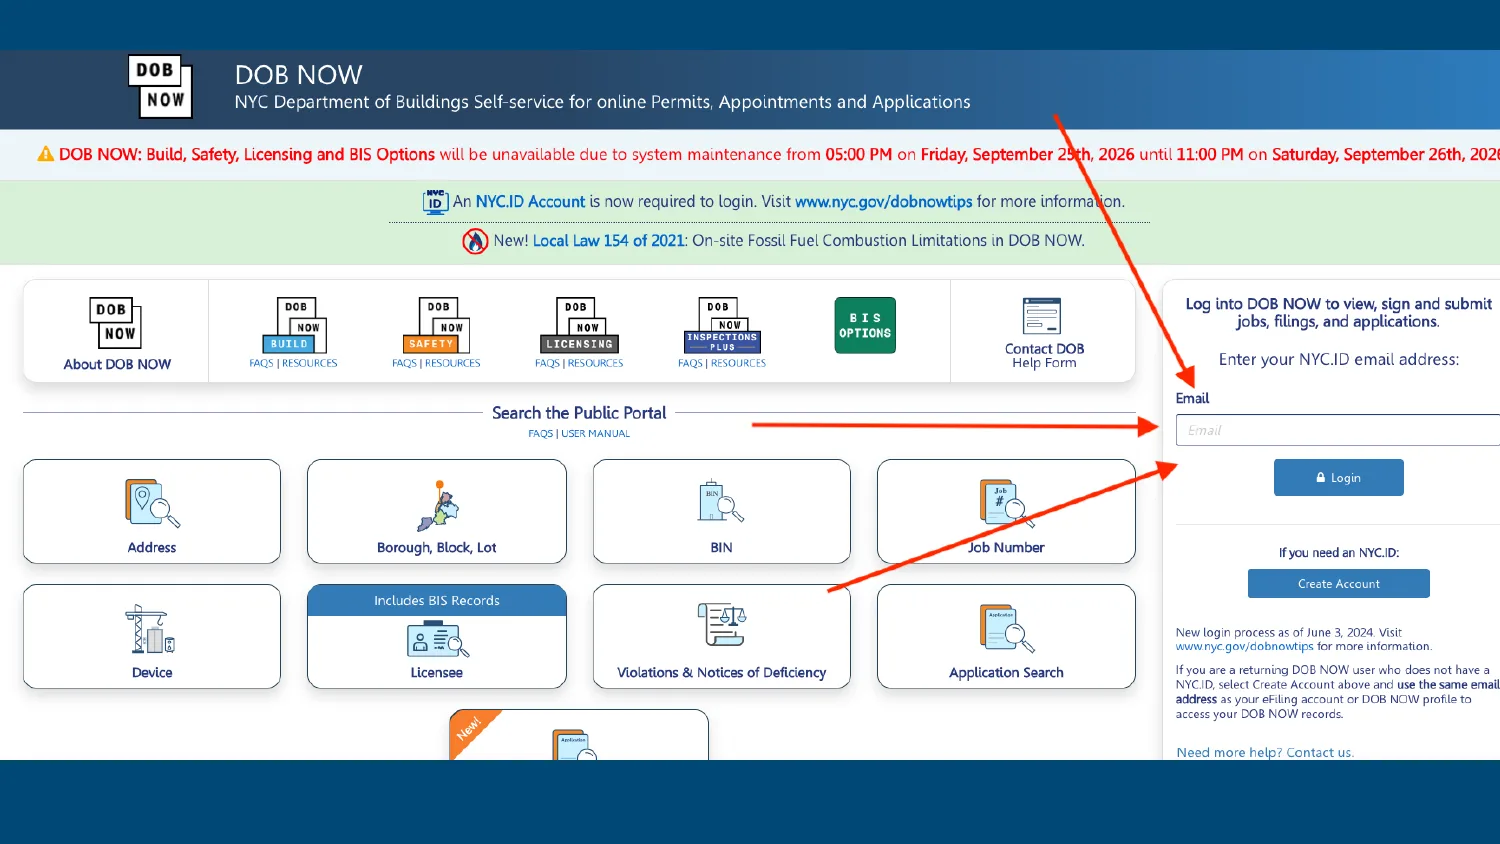Click the Create Account button

pyautogui.click(x=1338, y=584)
